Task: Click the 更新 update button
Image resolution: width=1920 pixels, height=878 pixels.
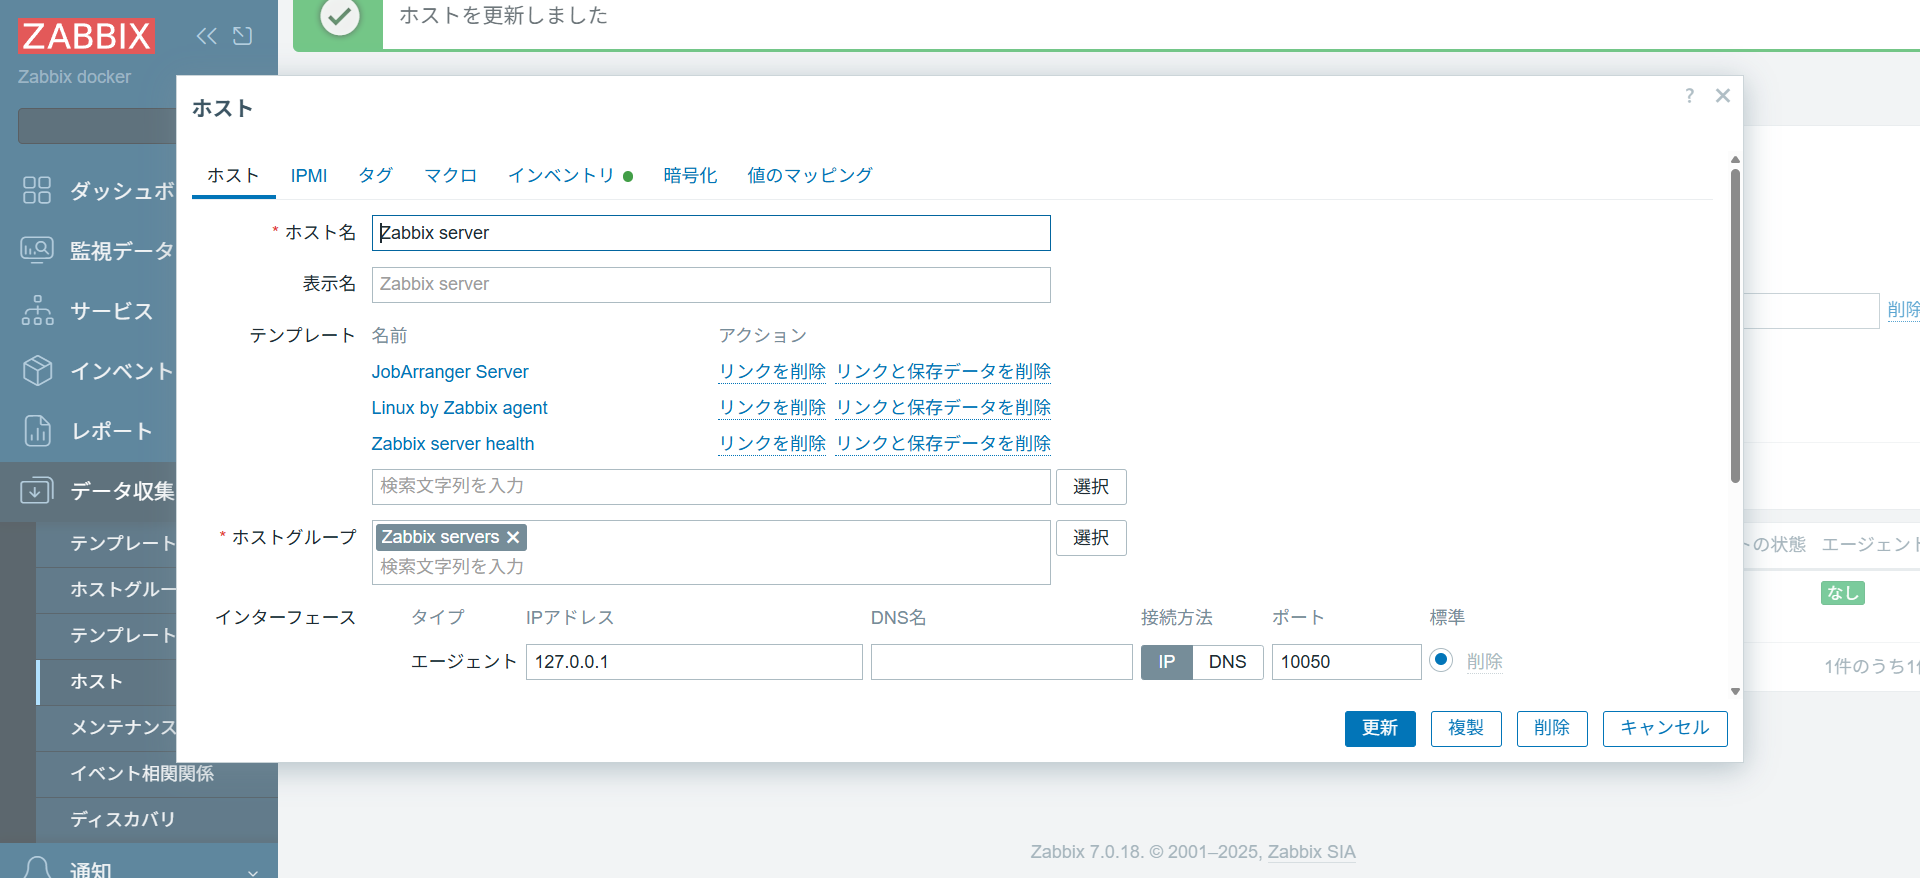Action: click(x=1380, y=728)
